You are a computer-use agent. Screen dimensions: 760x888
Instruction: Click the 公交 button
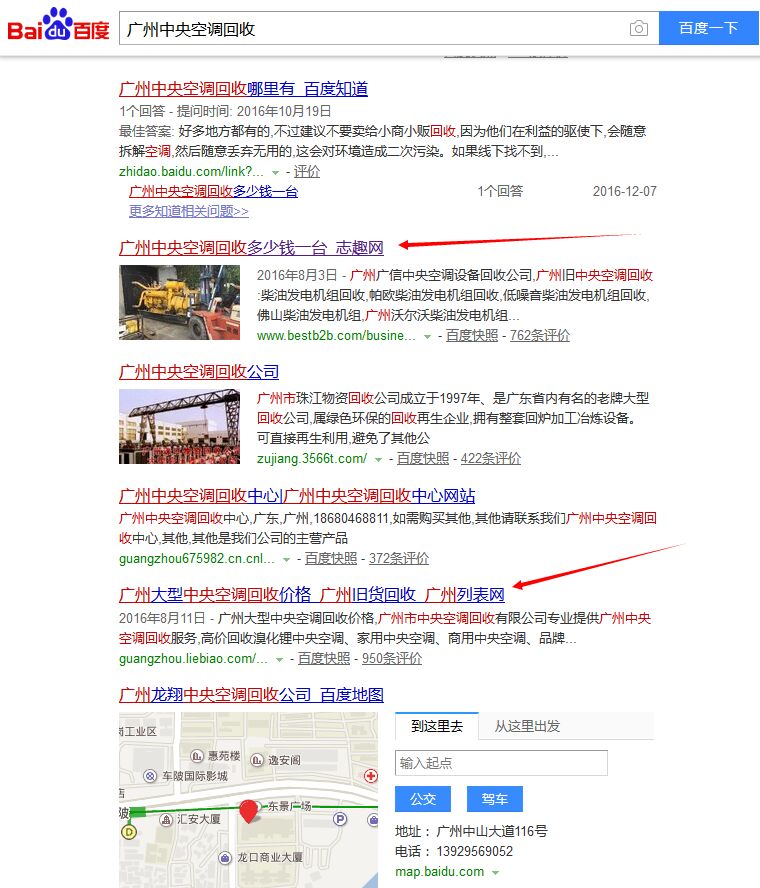(423, 799)
